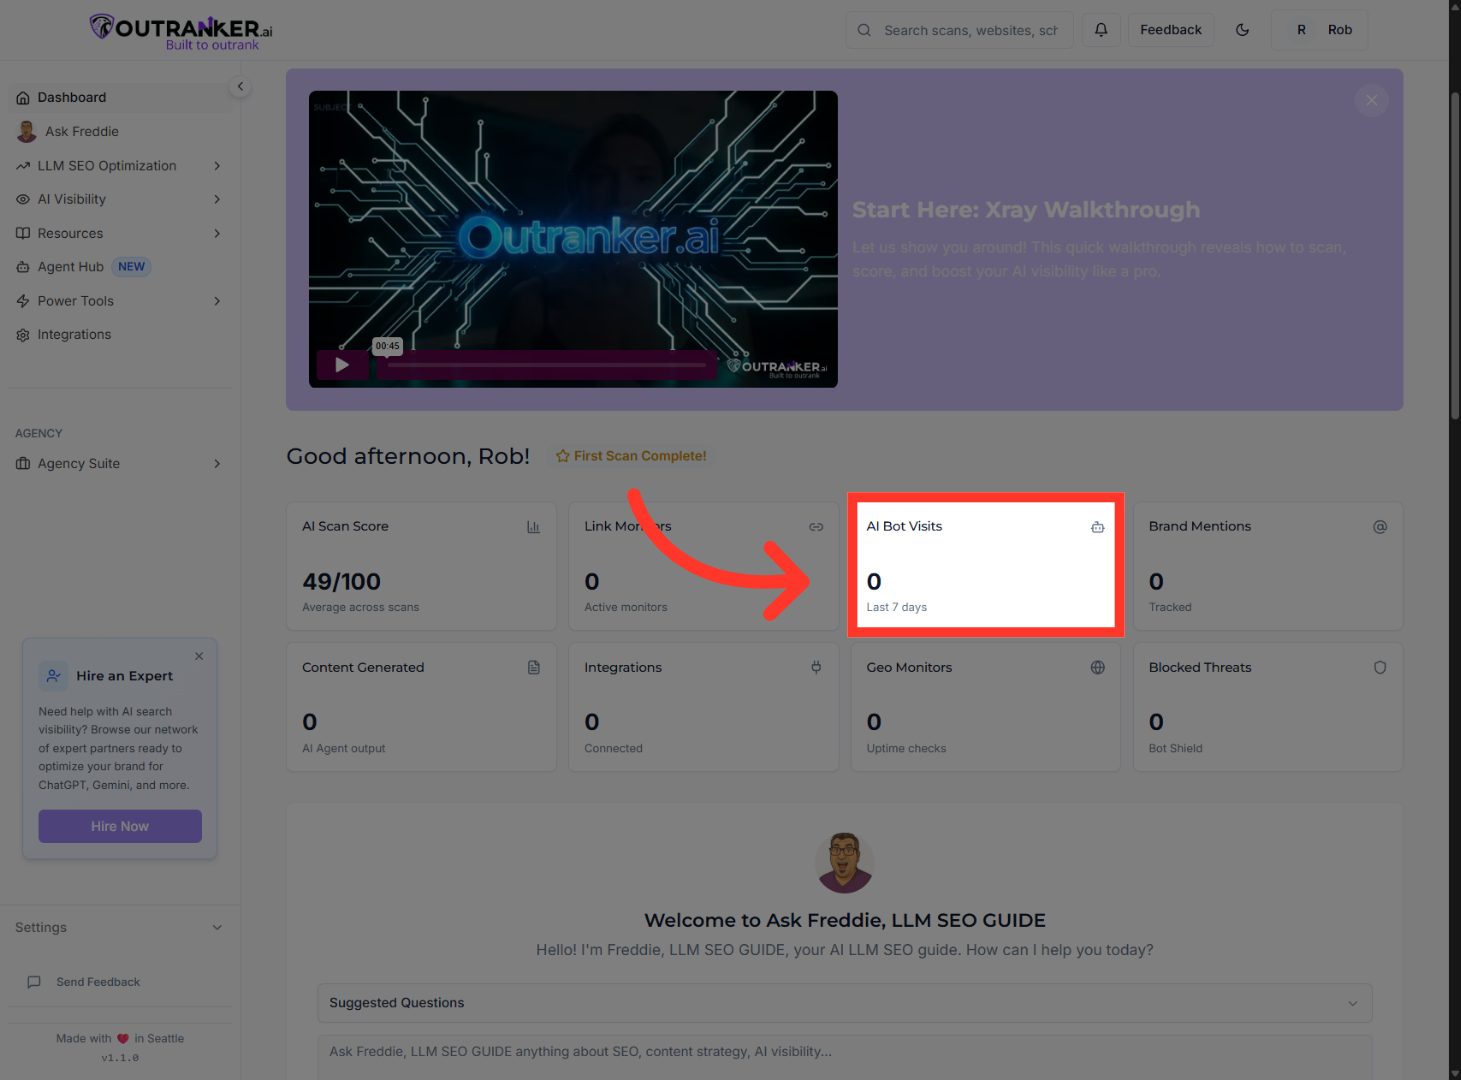The width and height of the screenshot is (1461, 1080).
Task: Click the 49/100 score value
Action: pyautogui.click(x=342, y=582)
